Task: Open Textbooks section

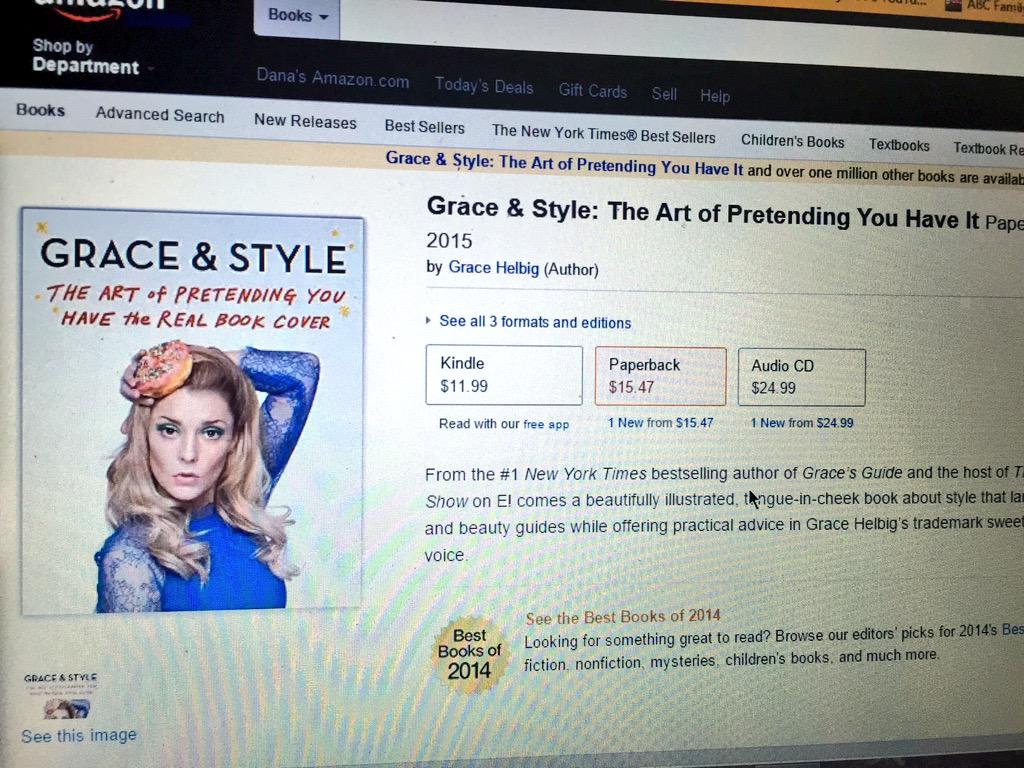Action: point(899,145)
